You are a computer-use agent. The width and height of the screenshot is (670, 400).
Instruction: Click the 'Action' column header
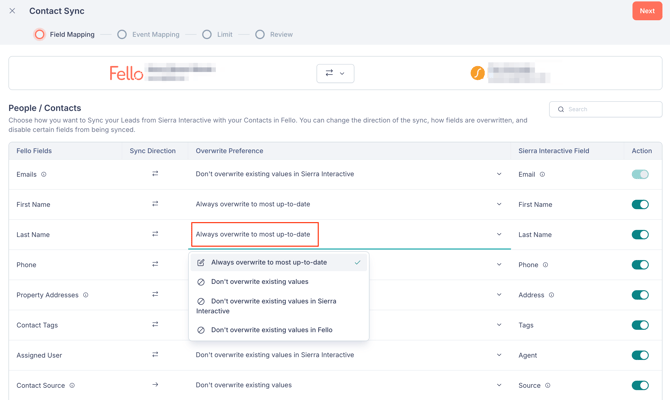point(642,151)
